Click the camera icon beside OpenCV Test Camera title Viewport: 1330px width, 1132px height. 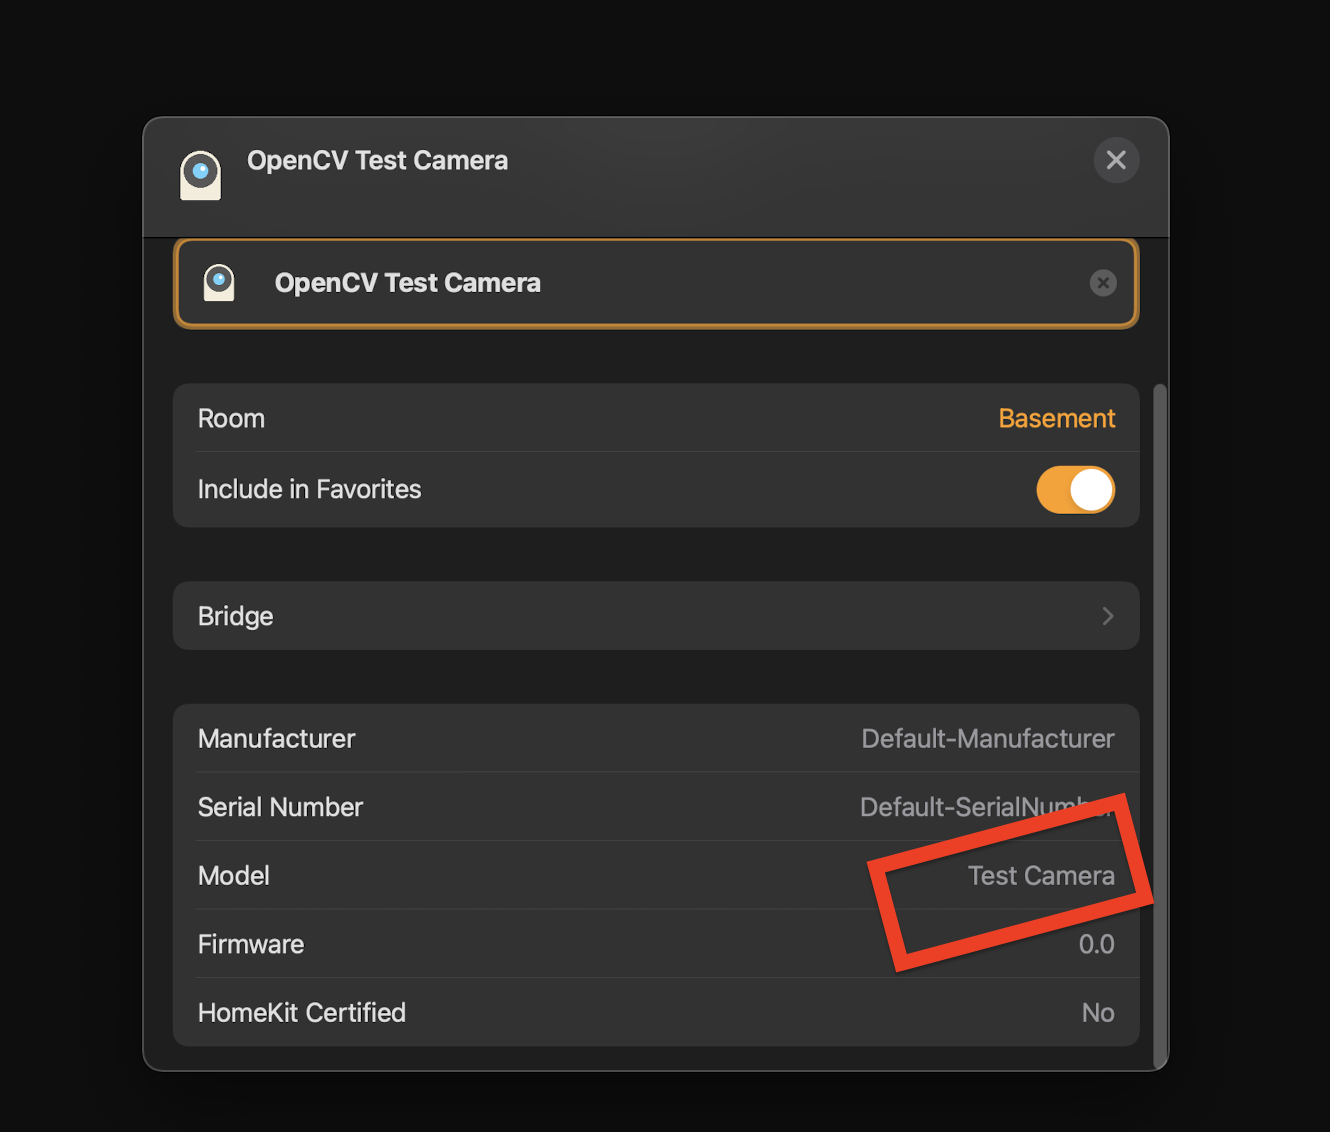pyautogui.click(x=200, y=174)
